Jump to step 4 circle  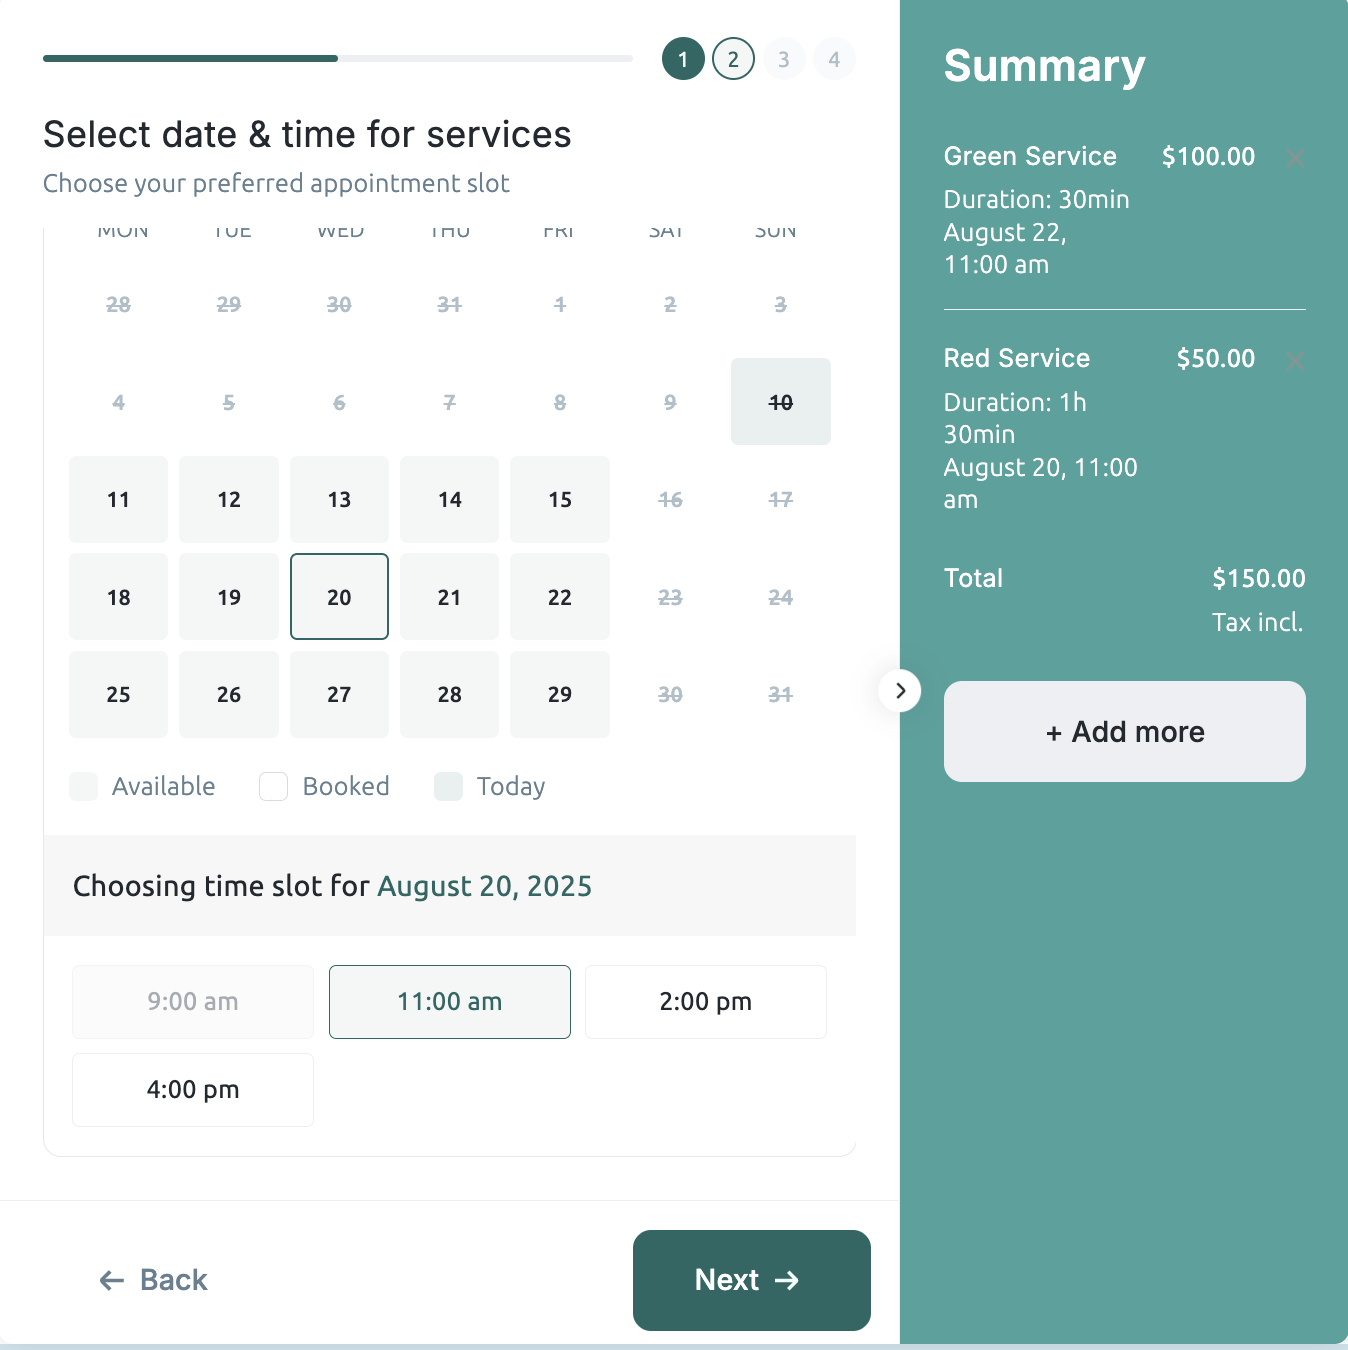click(x=834, y=59)
